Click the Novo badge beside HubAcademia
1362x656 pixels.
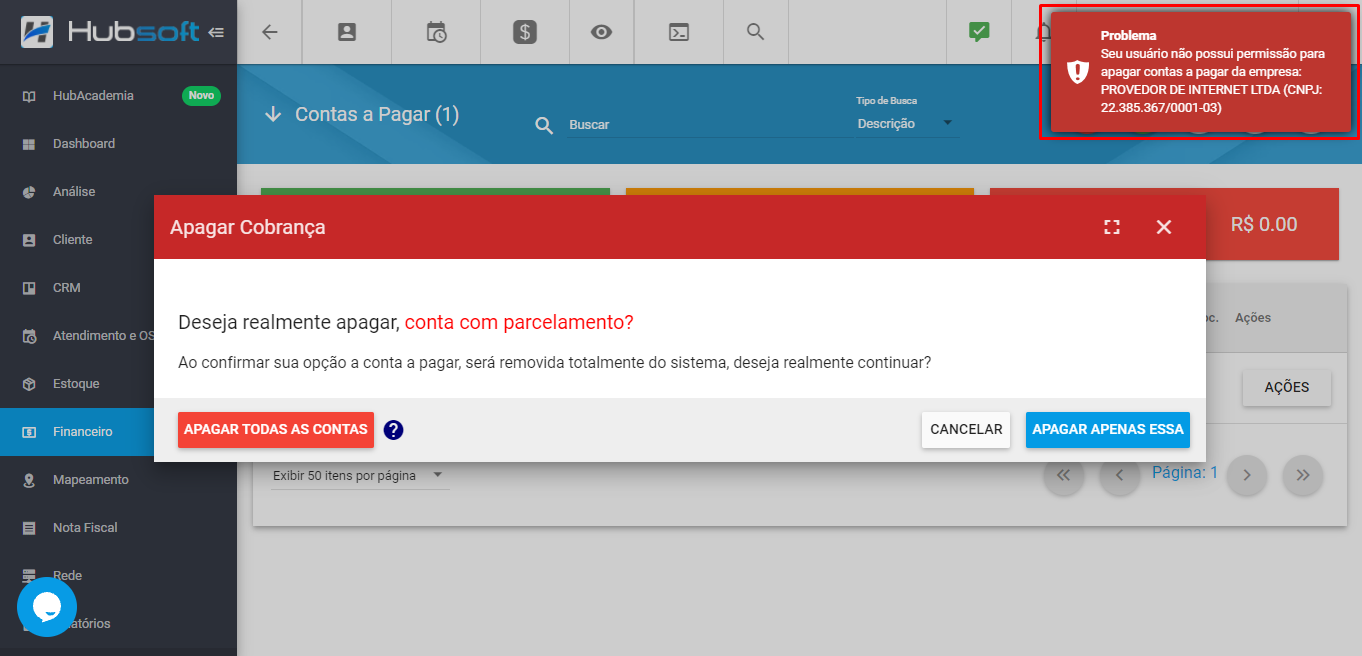click(201, 96)
